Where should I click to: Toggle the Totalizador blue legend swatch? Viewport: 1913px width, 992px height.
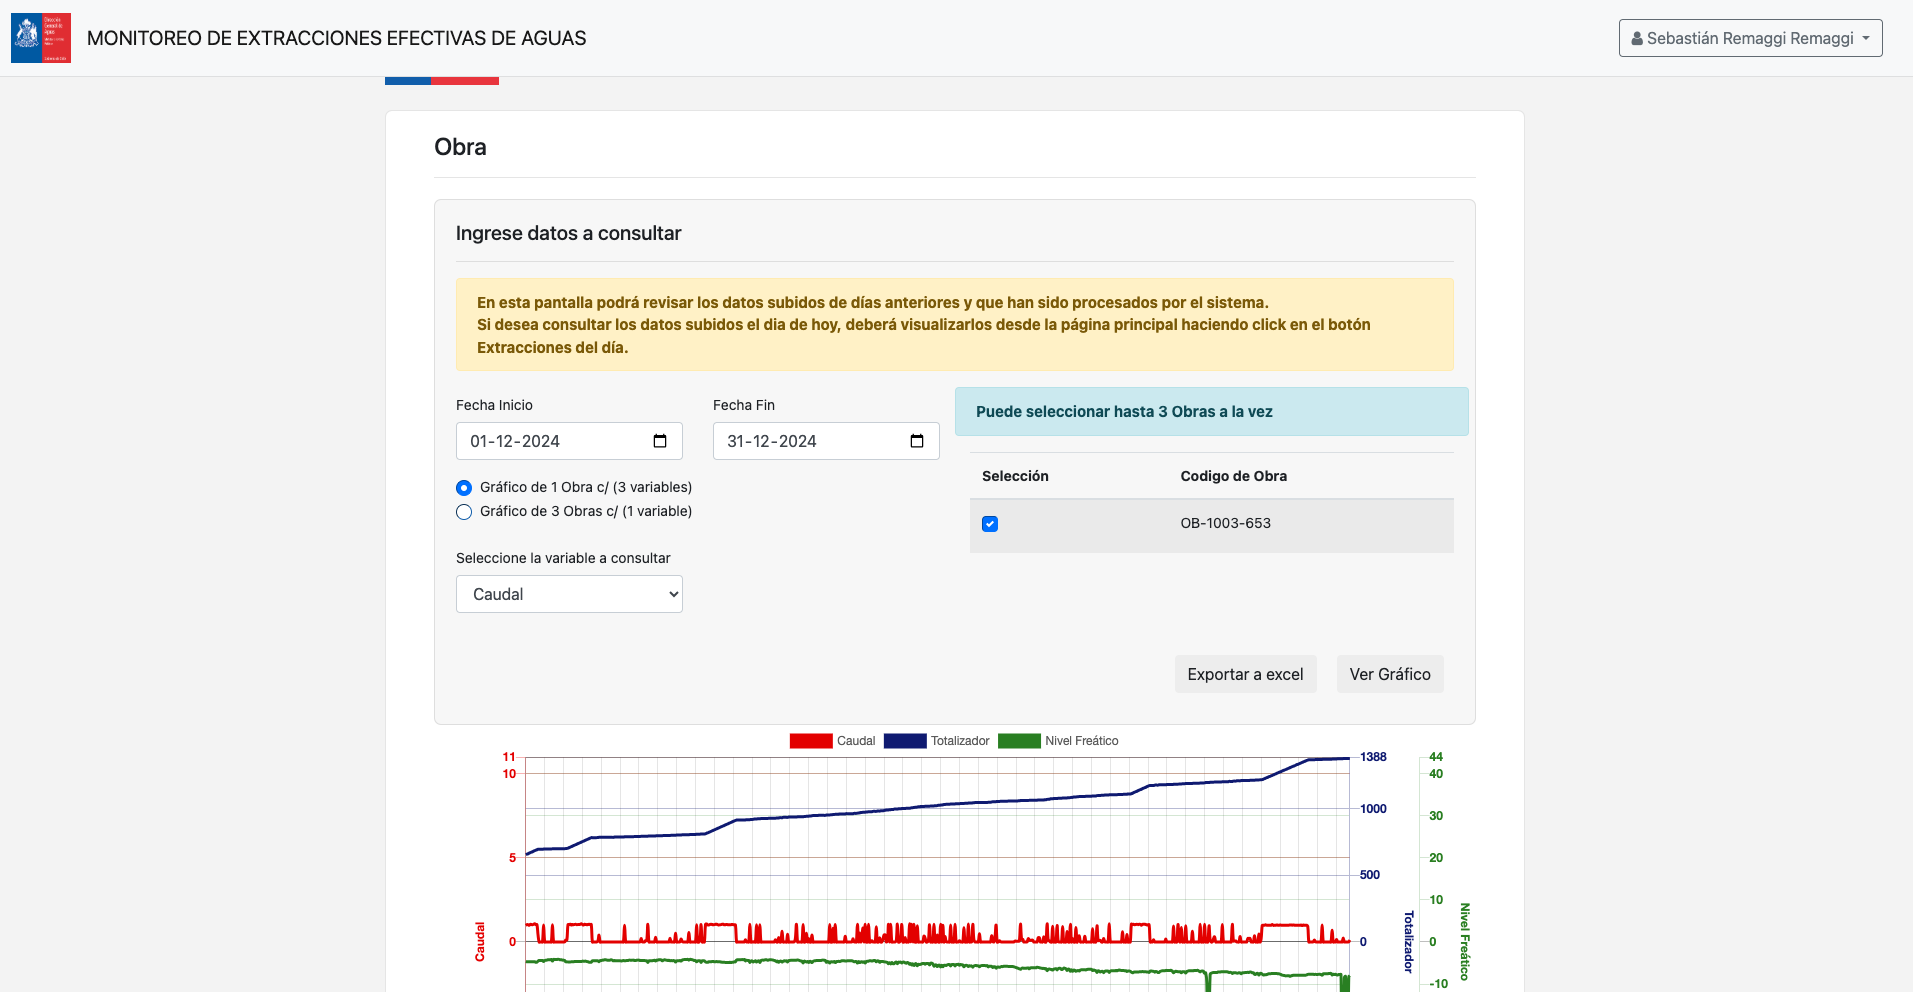tap(905, 741)
